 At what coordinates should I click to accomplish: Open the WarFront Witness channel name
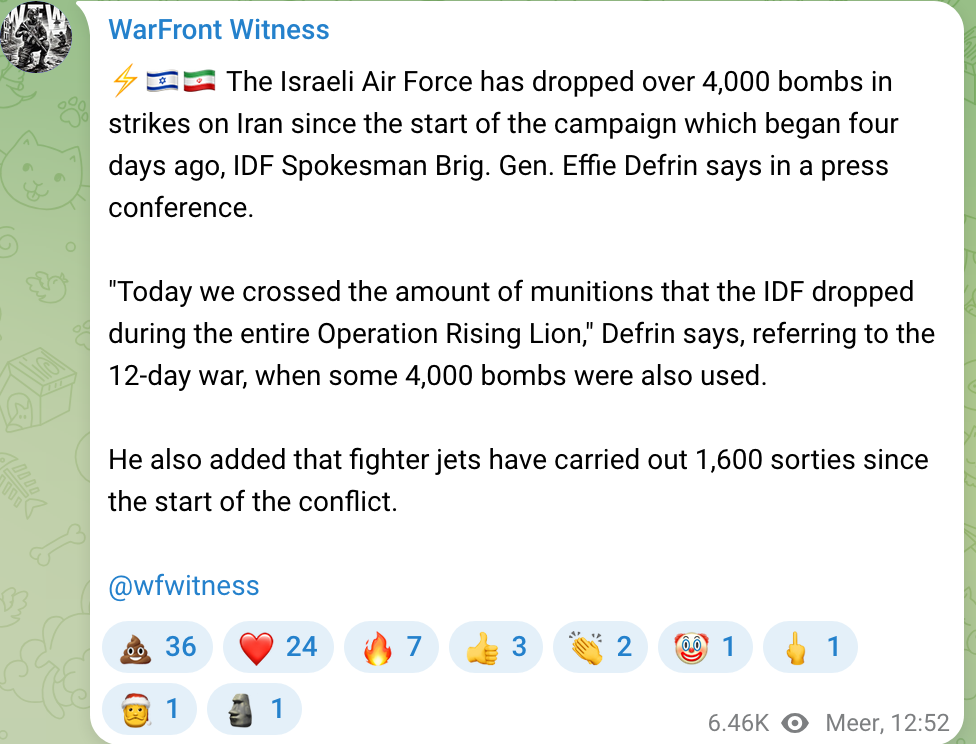coord(218,30)
